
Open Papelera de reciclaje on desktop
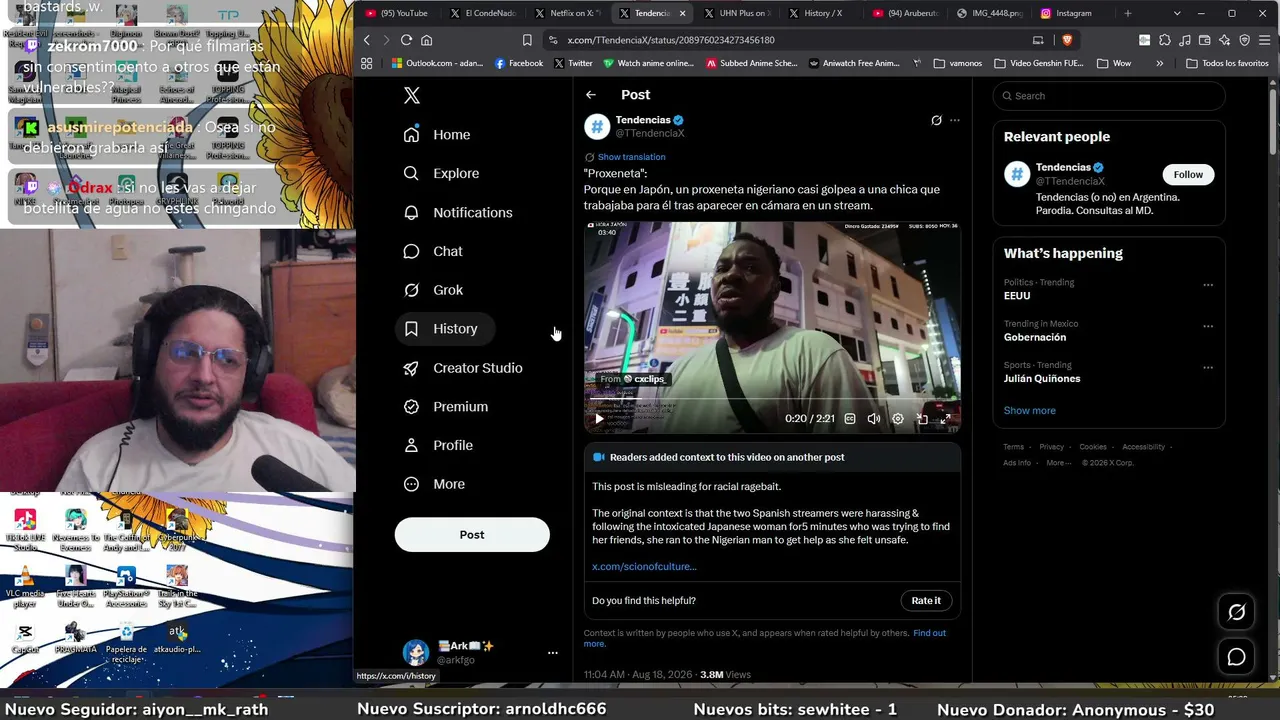click(x=126, y=642)
